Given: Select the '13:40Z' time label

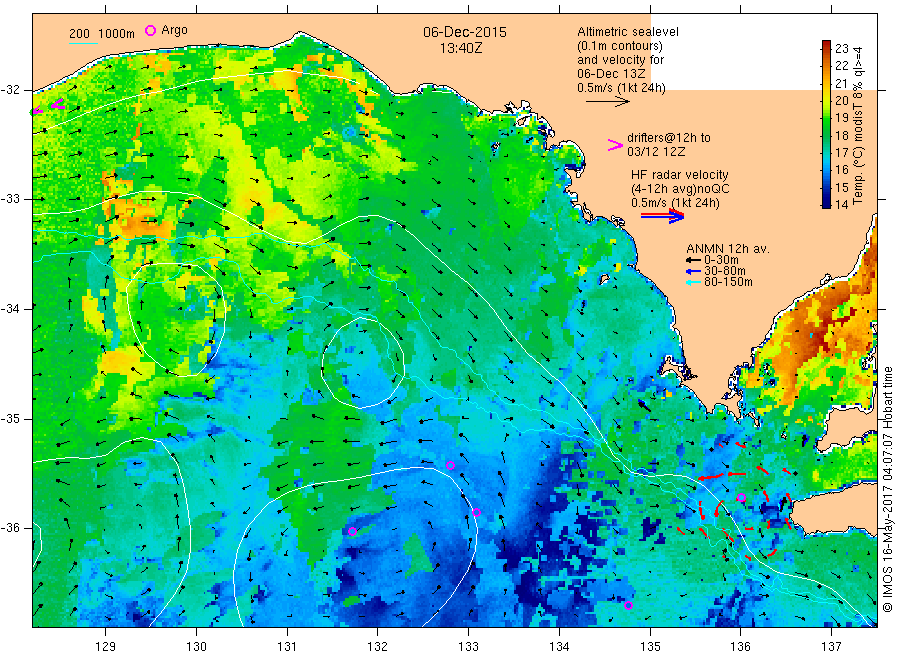Looking at the screenshot, I should pos(461,48).
